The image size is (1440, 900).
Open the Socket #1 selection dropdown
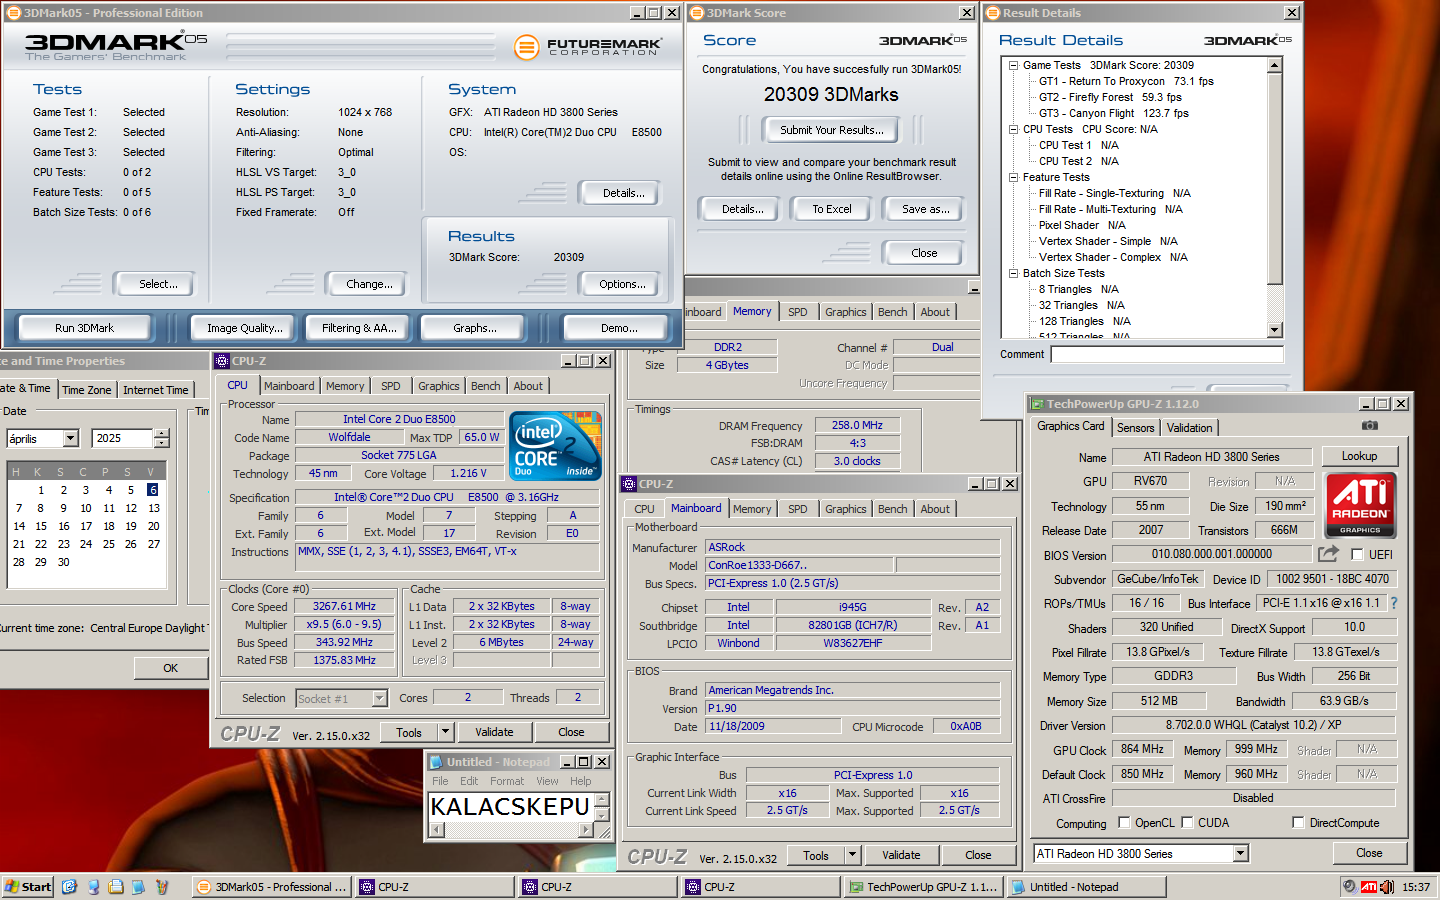(379, 698)
